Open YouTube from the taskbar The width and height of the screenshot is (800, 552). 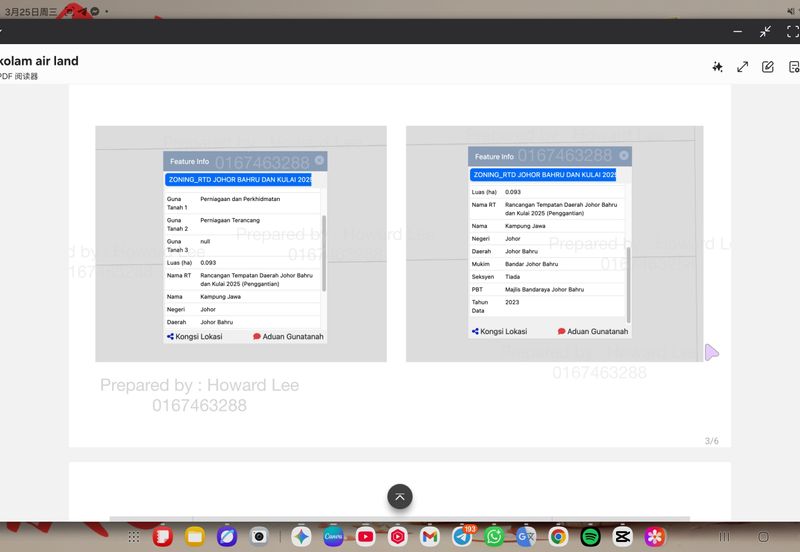point(365,537)
